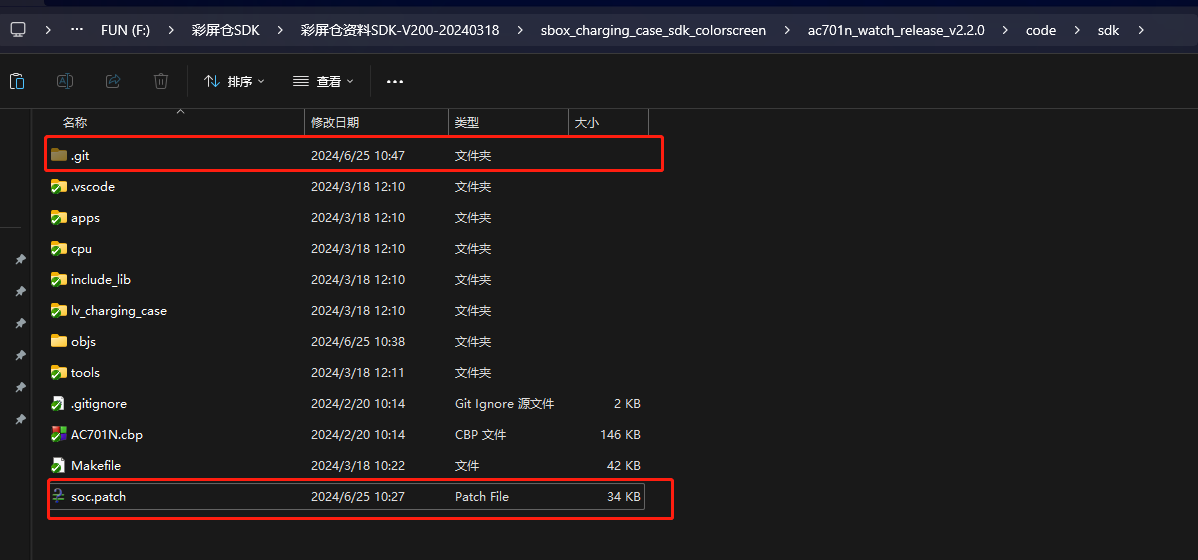Screen dimensions: 1198x560
Task: Click the objs folder icon
Action: (x=59, y=341)
